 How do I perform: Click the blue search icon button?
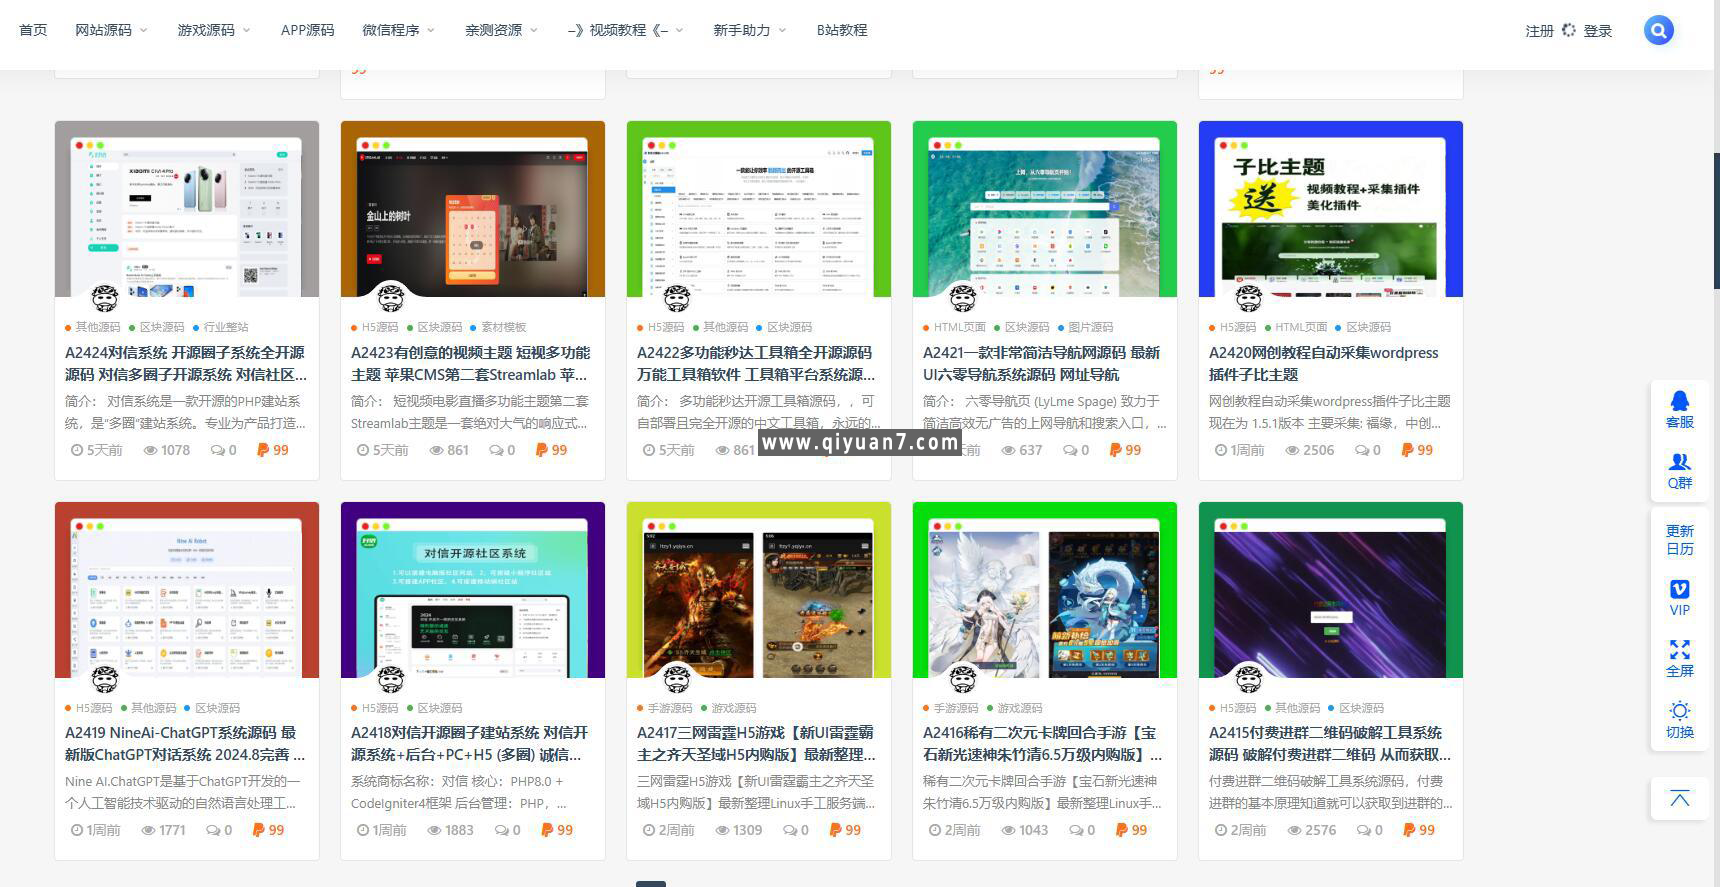pyautogui.click(x=1658, y=30)
